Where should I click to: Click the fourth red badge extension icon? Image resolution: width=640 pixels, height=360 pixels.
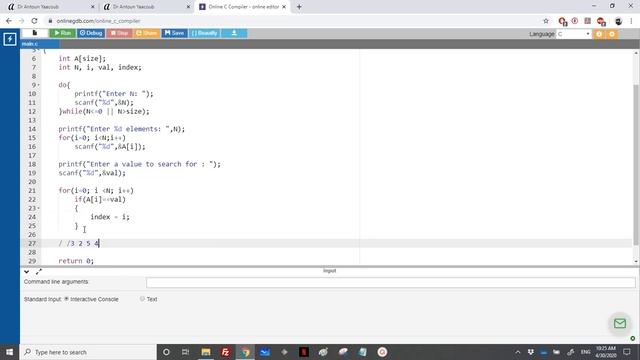pos(601,21)
